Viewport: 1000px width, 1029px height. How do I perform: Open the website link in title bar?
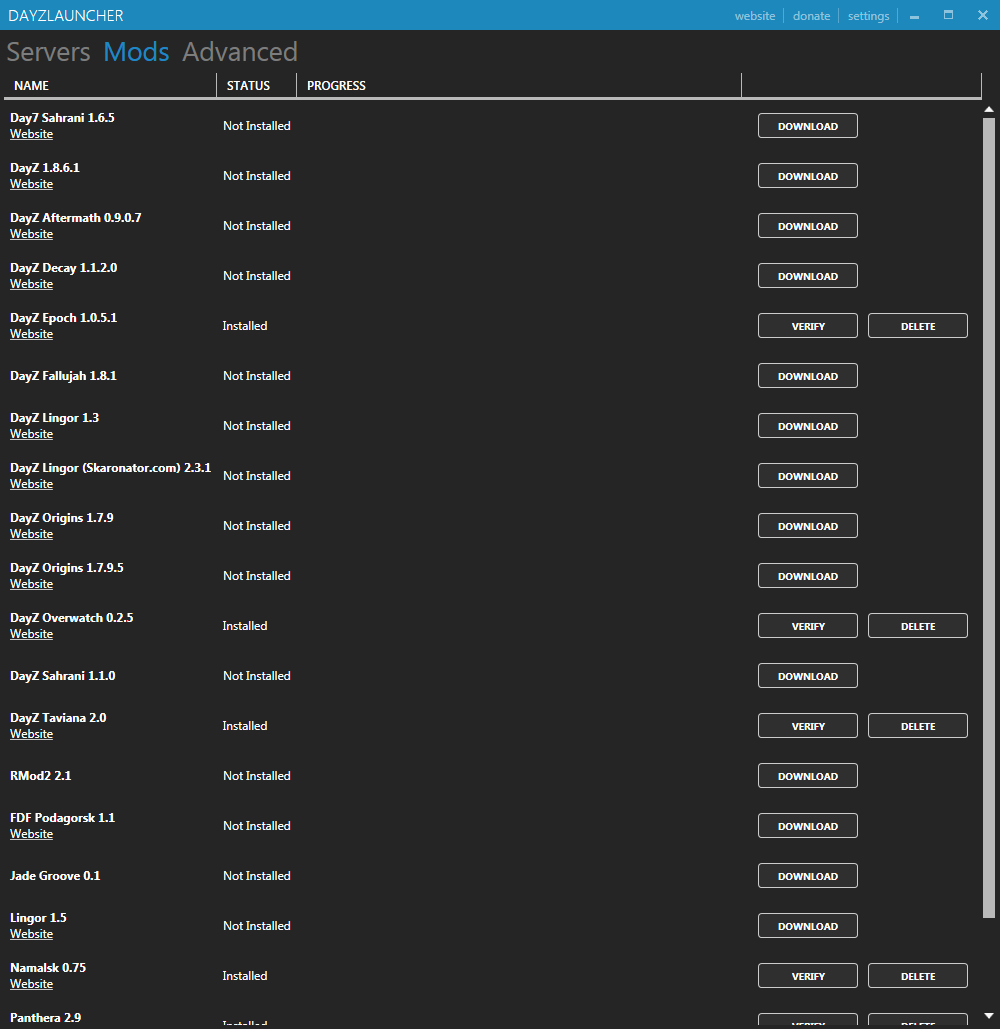coord(755,16)
